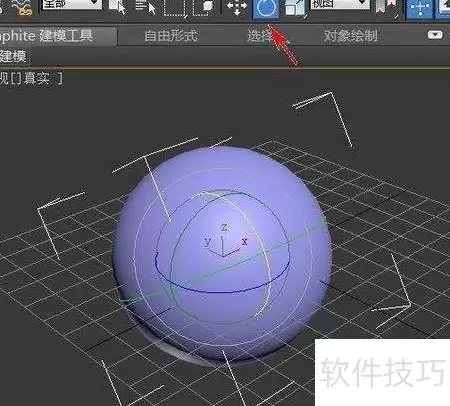Click the z axis label of the gizmo
Screen dimensions: 450x406
[224, 227]
